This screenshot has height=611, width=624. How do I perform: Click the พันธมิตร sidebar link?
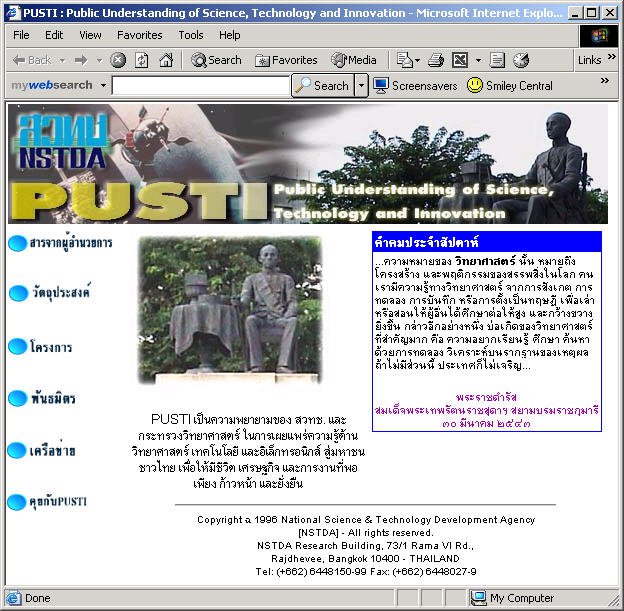click(x=52, y=399)
